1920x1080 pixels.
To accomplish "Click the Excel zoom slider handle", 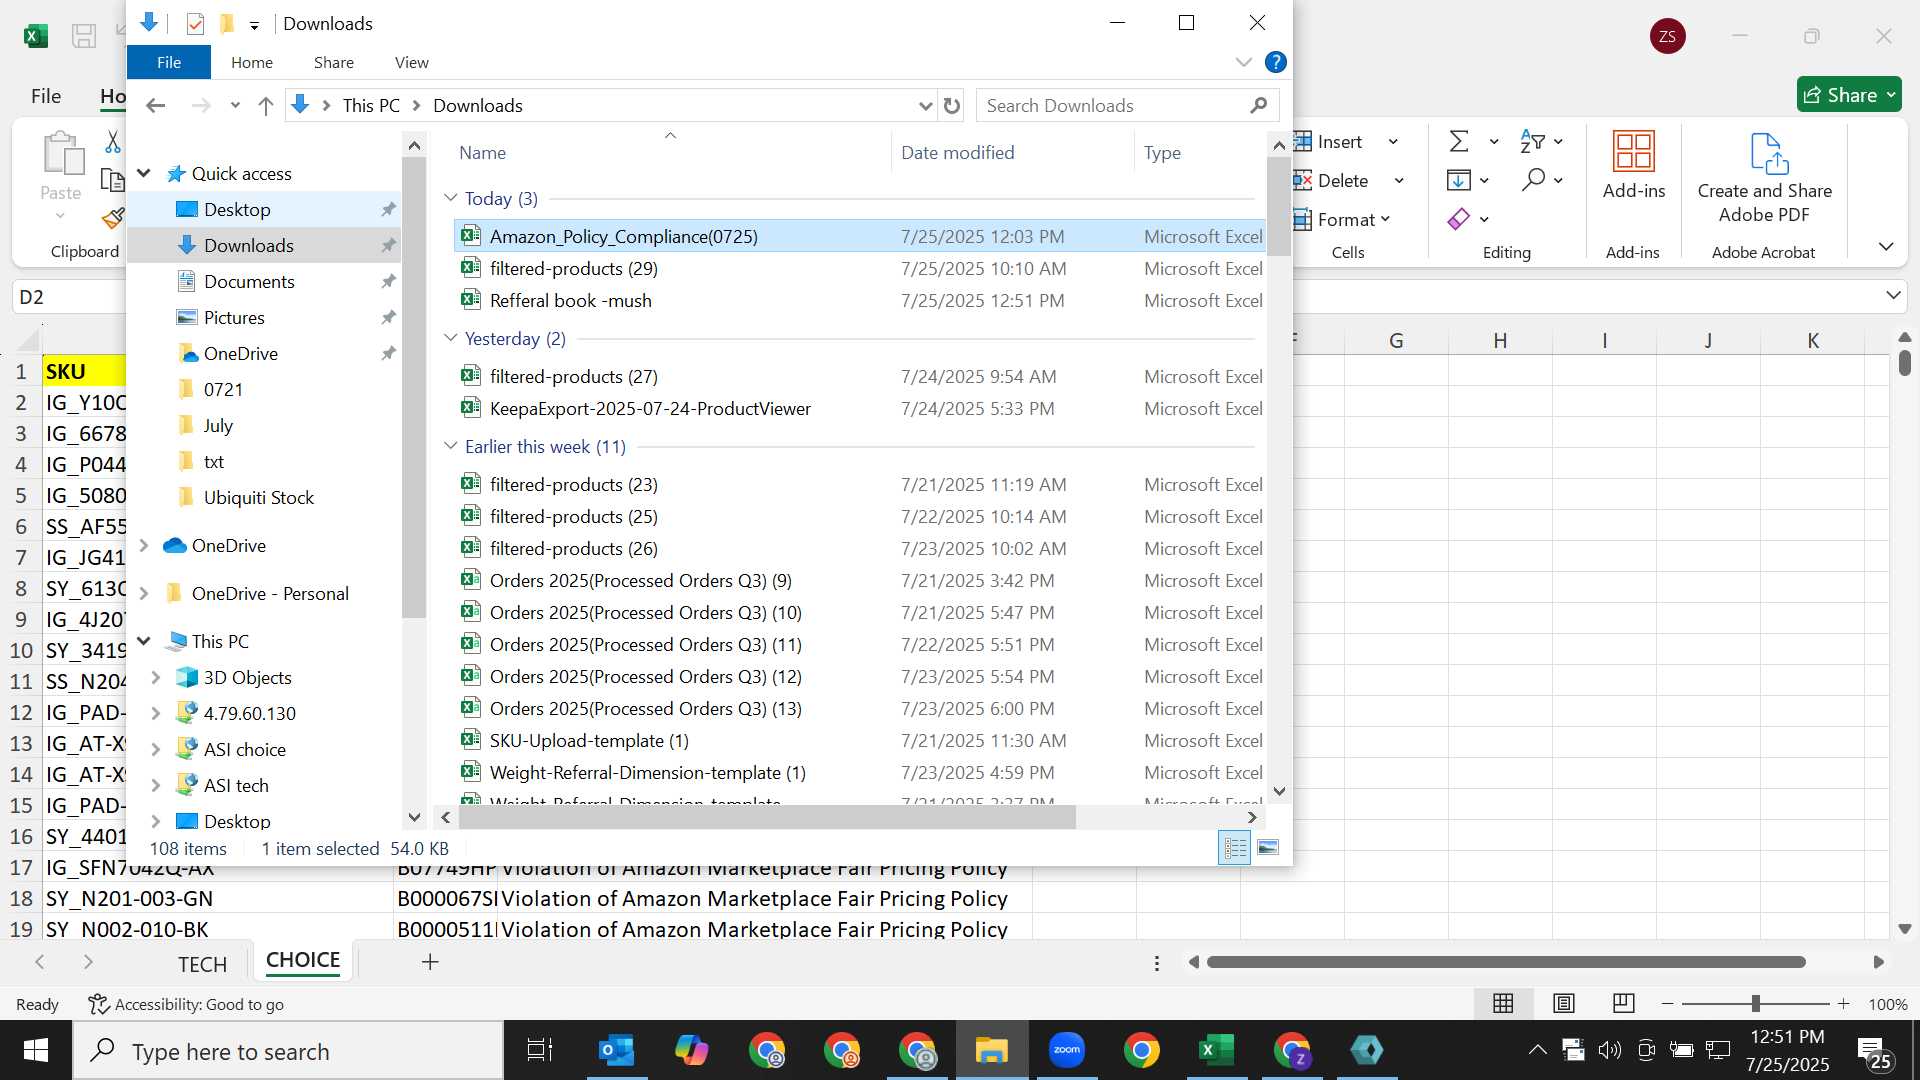I will 1755,1003.
